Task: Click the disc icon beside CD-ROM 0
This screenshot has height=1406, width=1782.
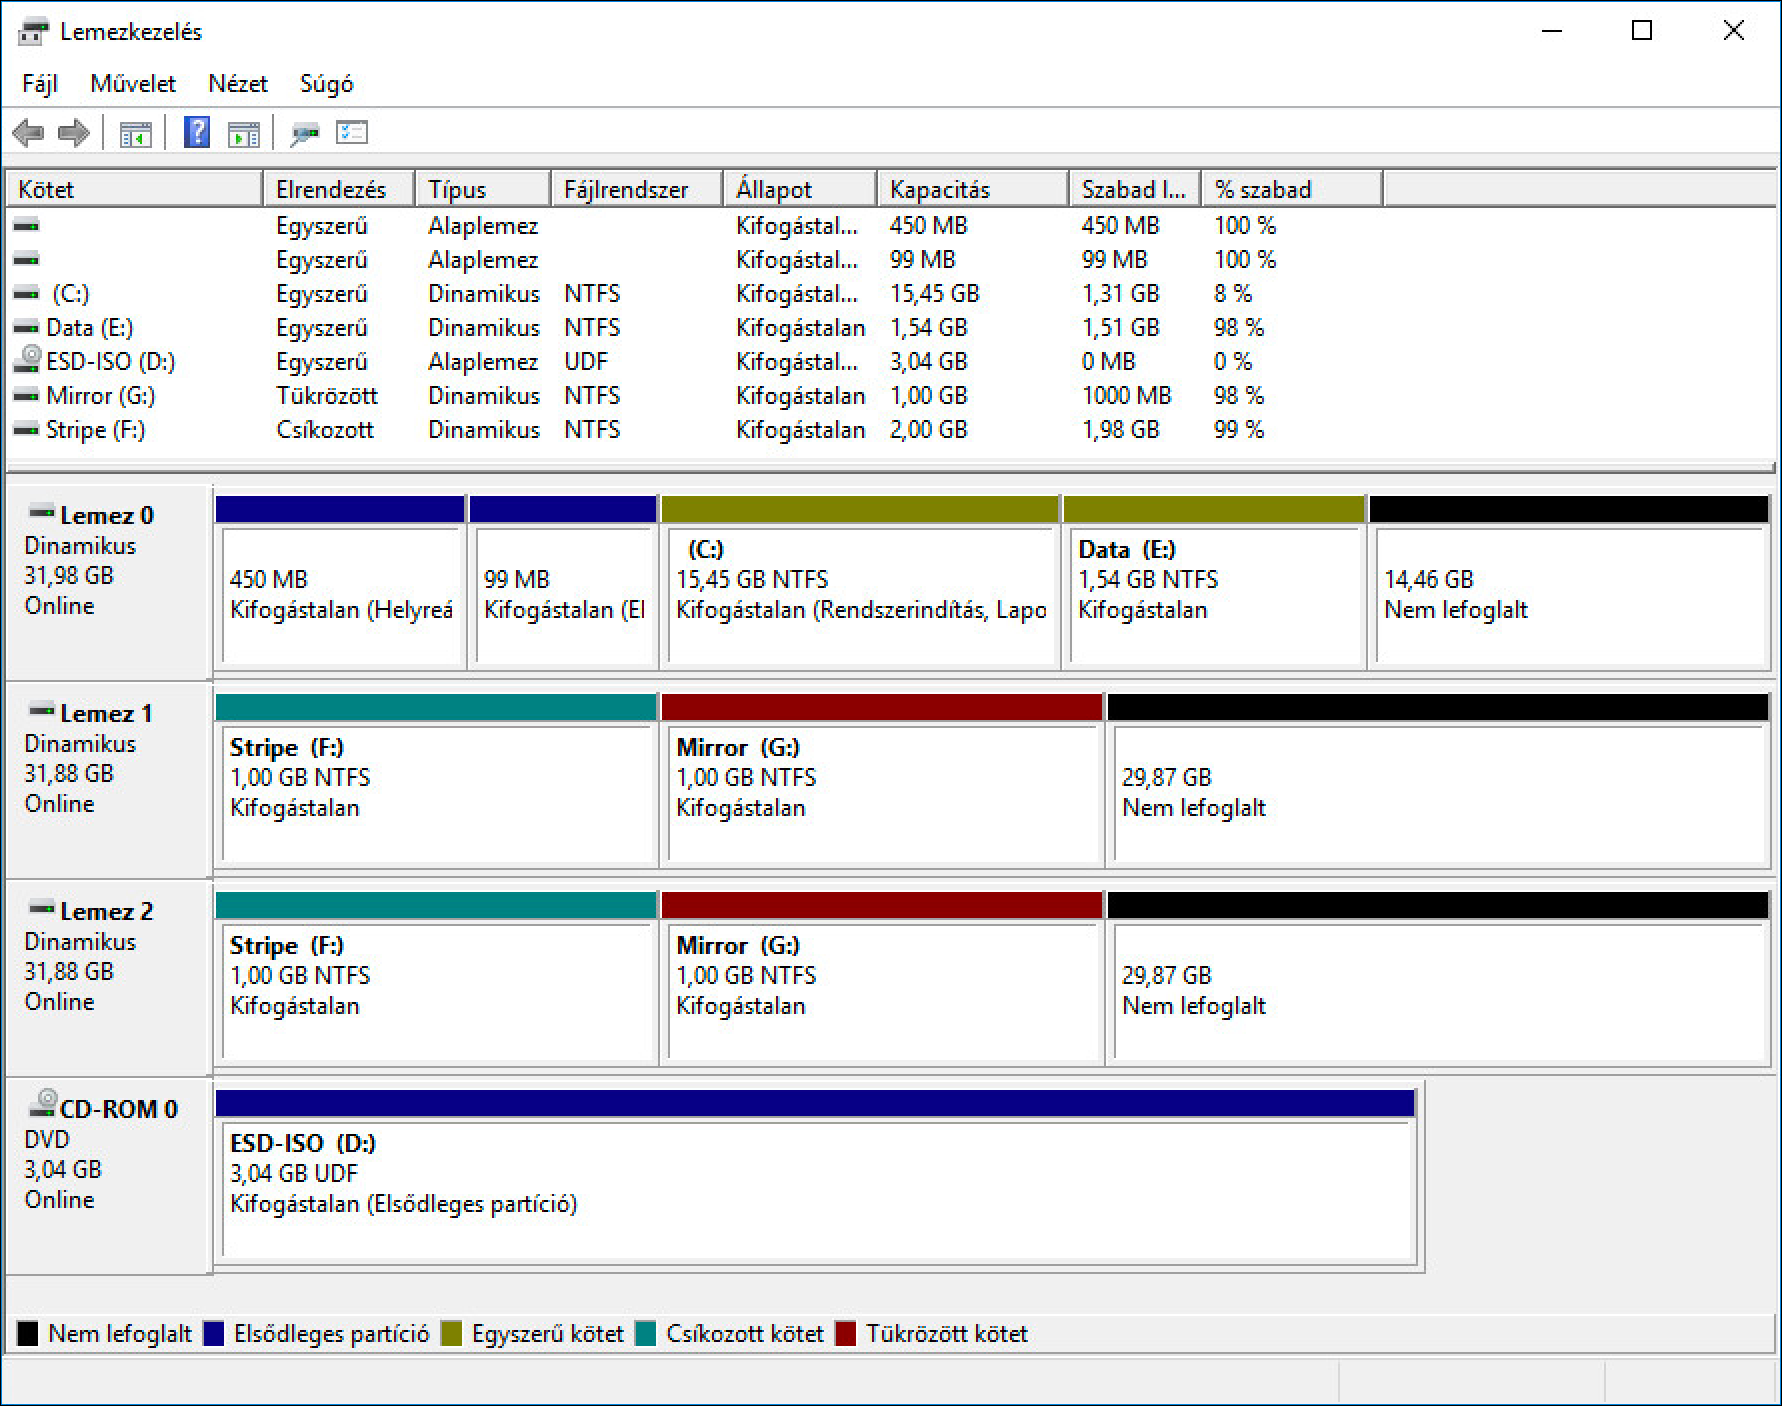Action: [x=42, y=1103]
